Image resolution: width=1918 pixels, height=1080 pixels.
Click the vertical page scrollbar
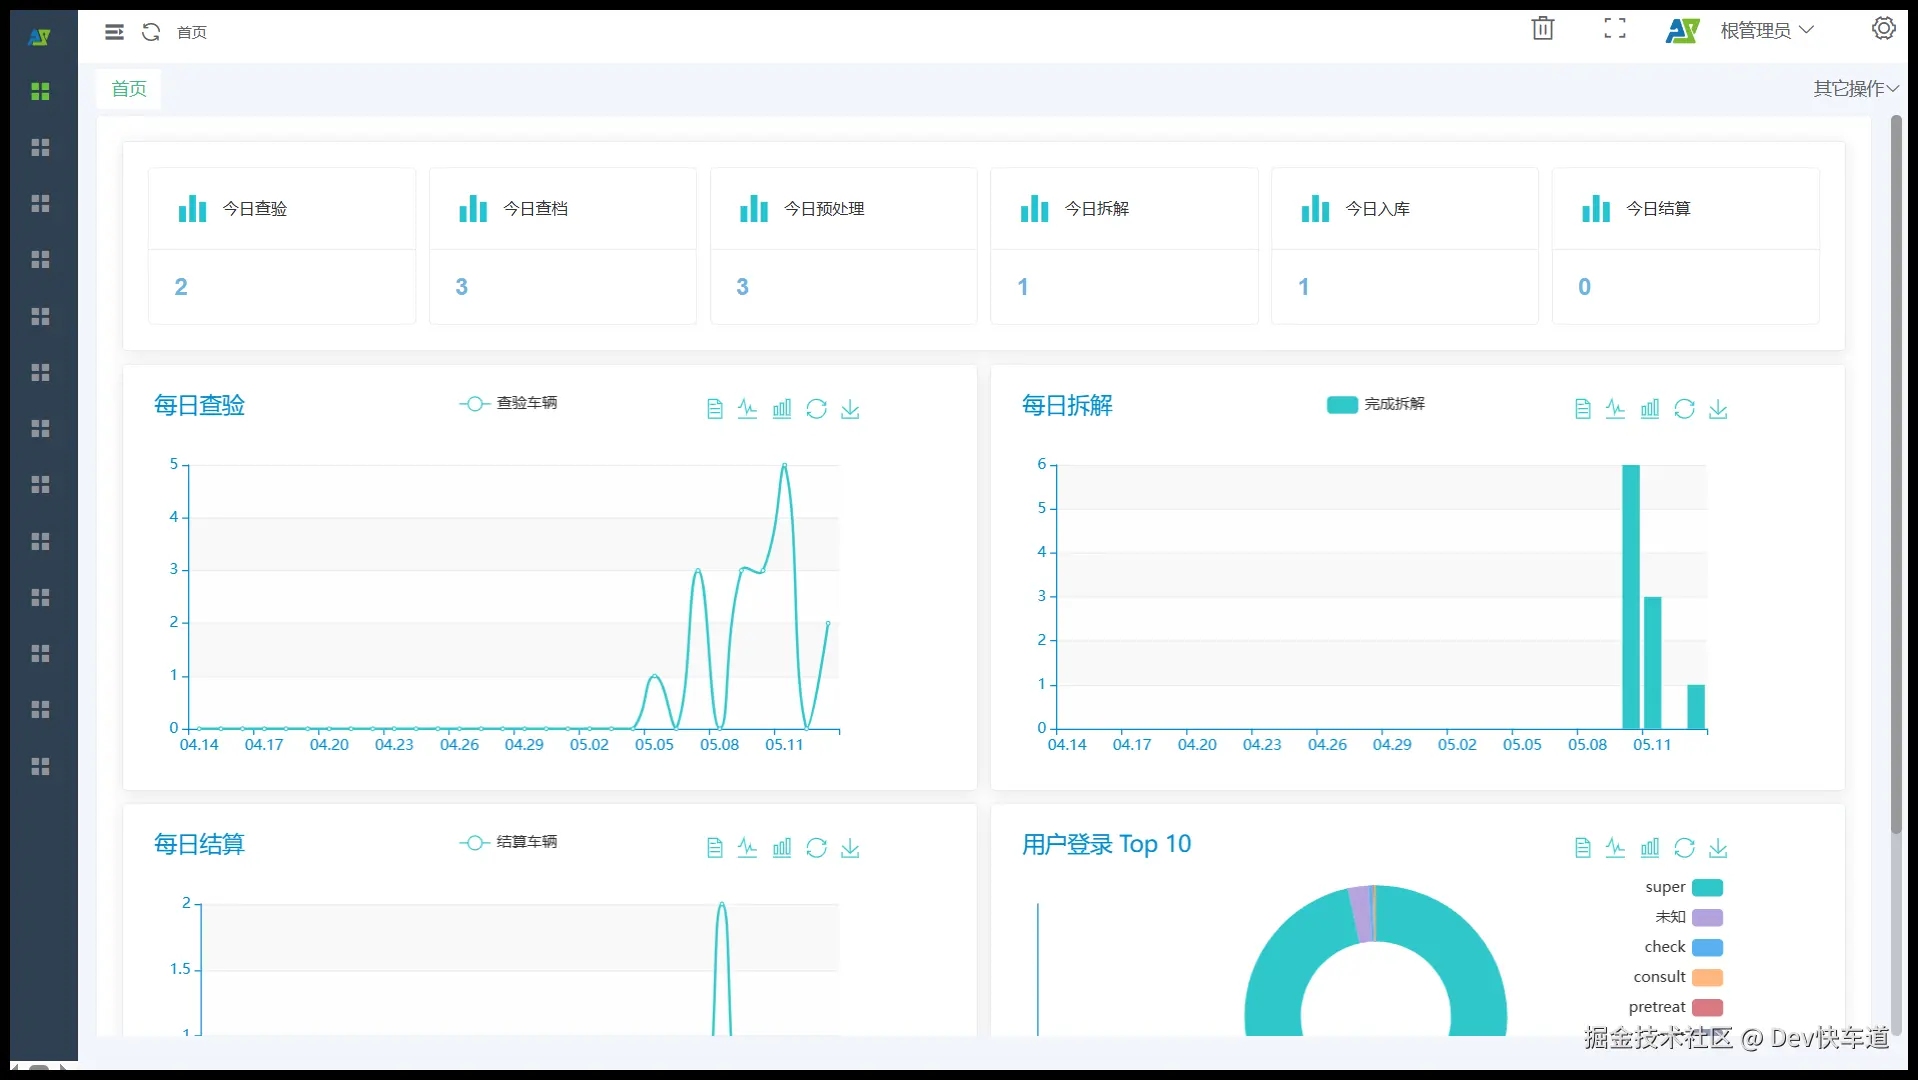point(1896,474)
